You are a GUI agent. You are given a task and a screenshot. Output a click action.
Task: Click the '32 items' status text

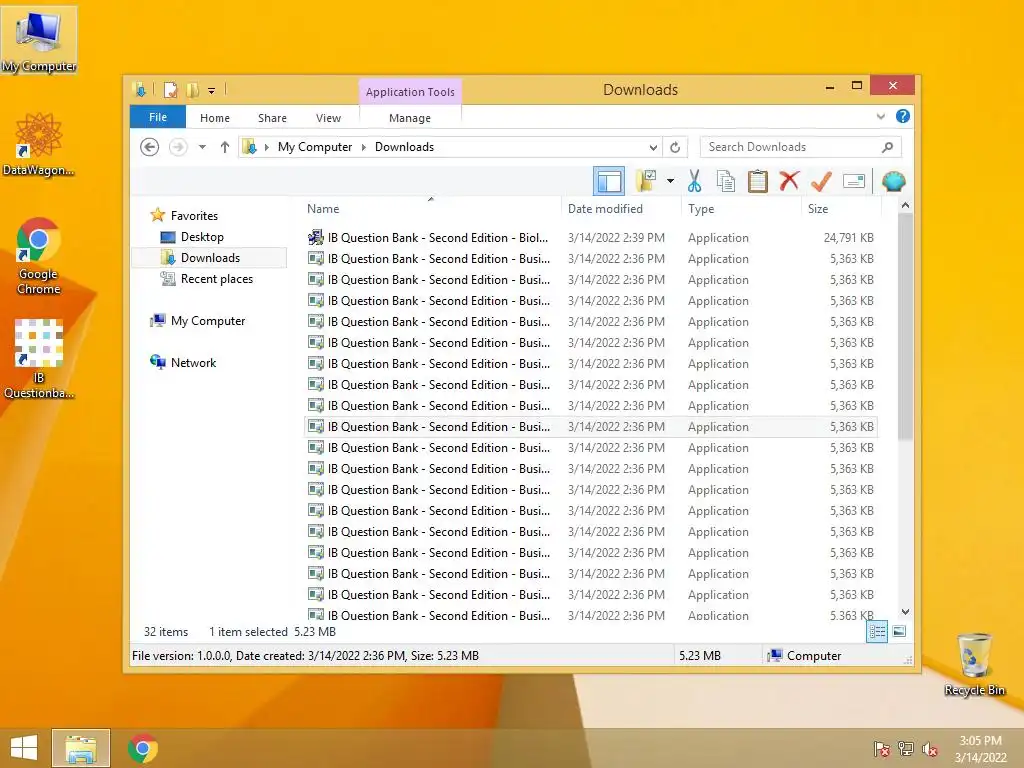[166, 632]
